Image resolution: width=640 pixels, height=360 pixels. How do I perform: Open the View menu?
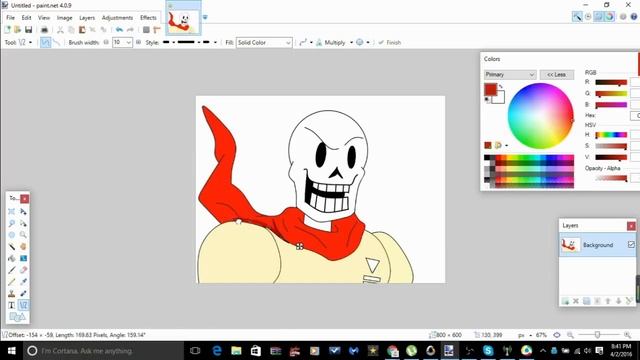[x=44, y=18]
